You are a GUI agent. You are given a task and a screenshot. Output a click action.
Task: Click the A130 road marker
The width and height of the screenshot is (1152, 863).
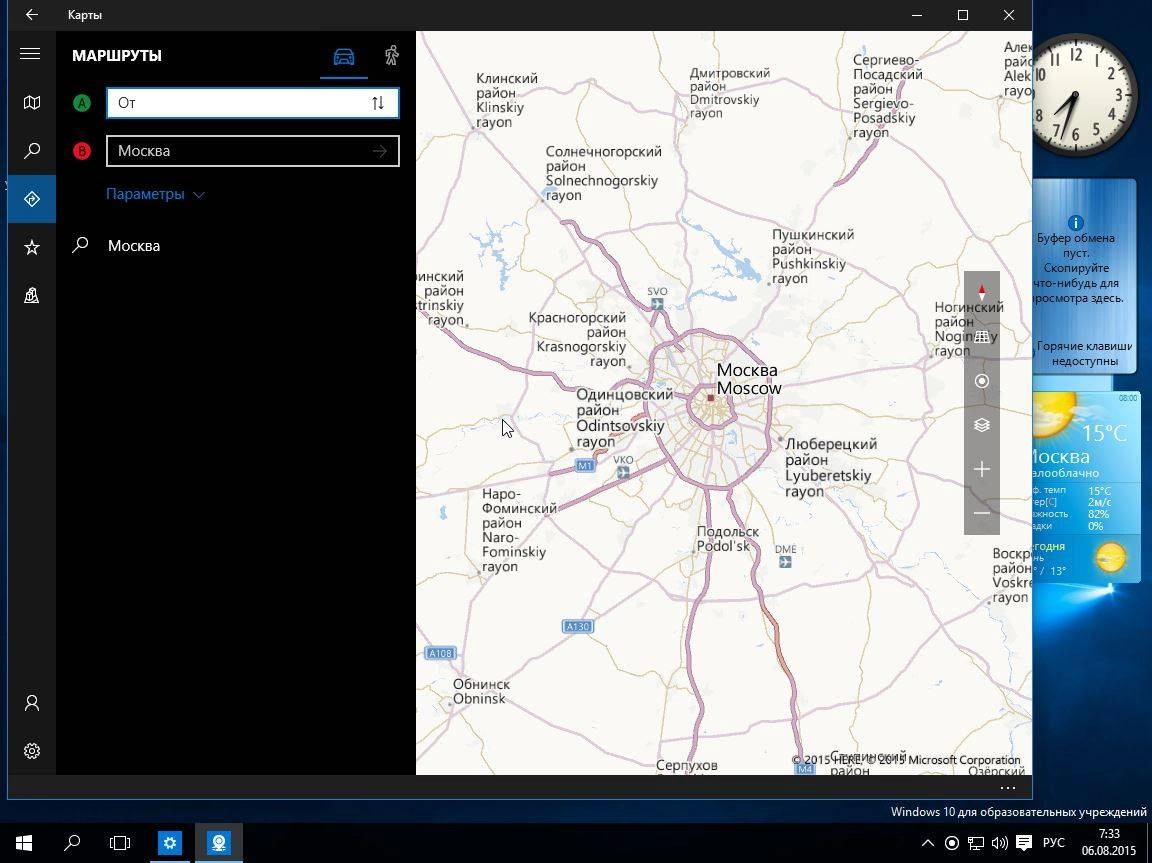click(x=577, y=627)
